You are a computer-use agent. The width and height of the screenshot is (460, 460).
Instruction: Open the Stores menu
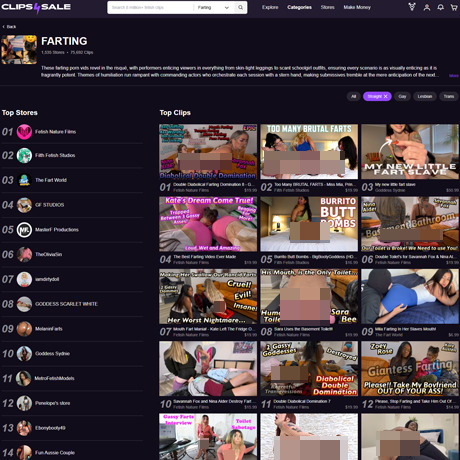[x=327, y=7]
